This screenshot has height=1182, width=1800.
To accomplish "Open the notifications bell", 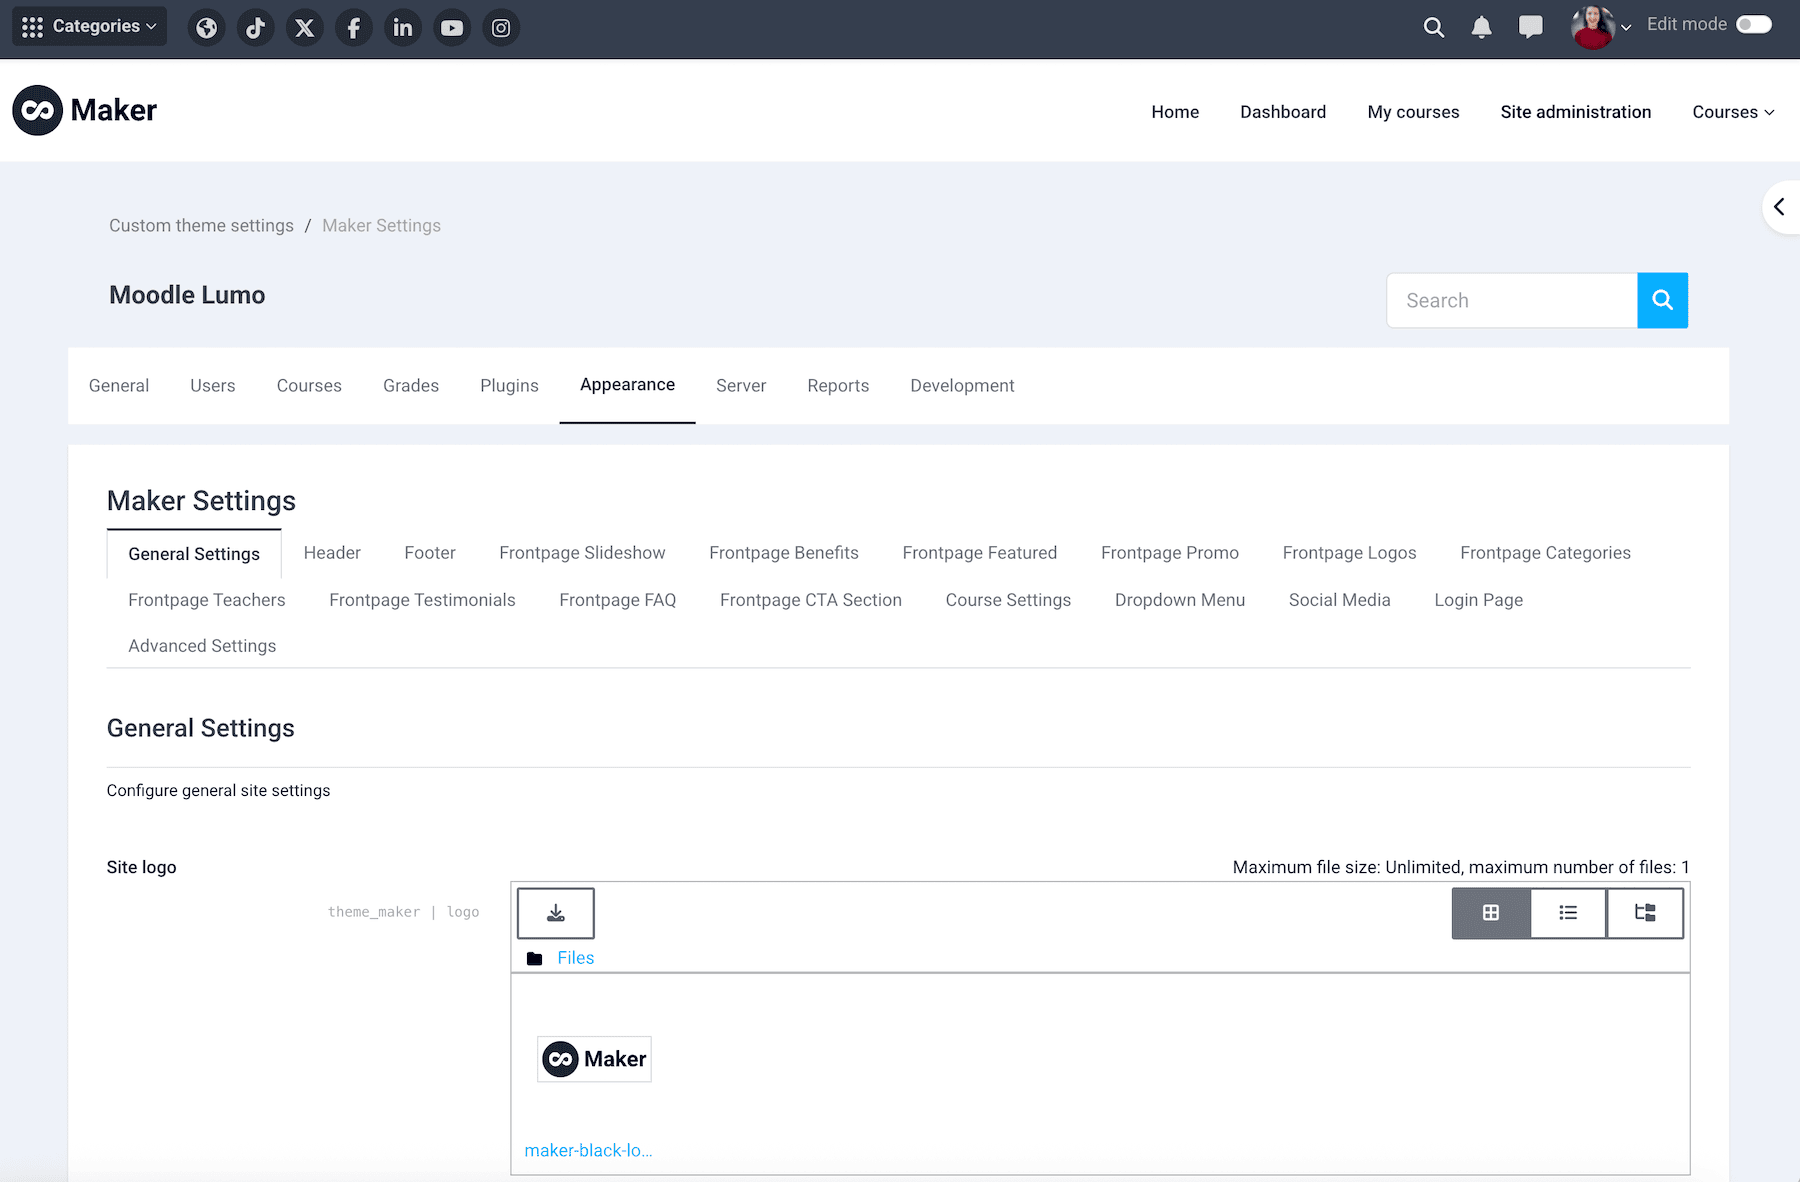I will coord(1481,27).
